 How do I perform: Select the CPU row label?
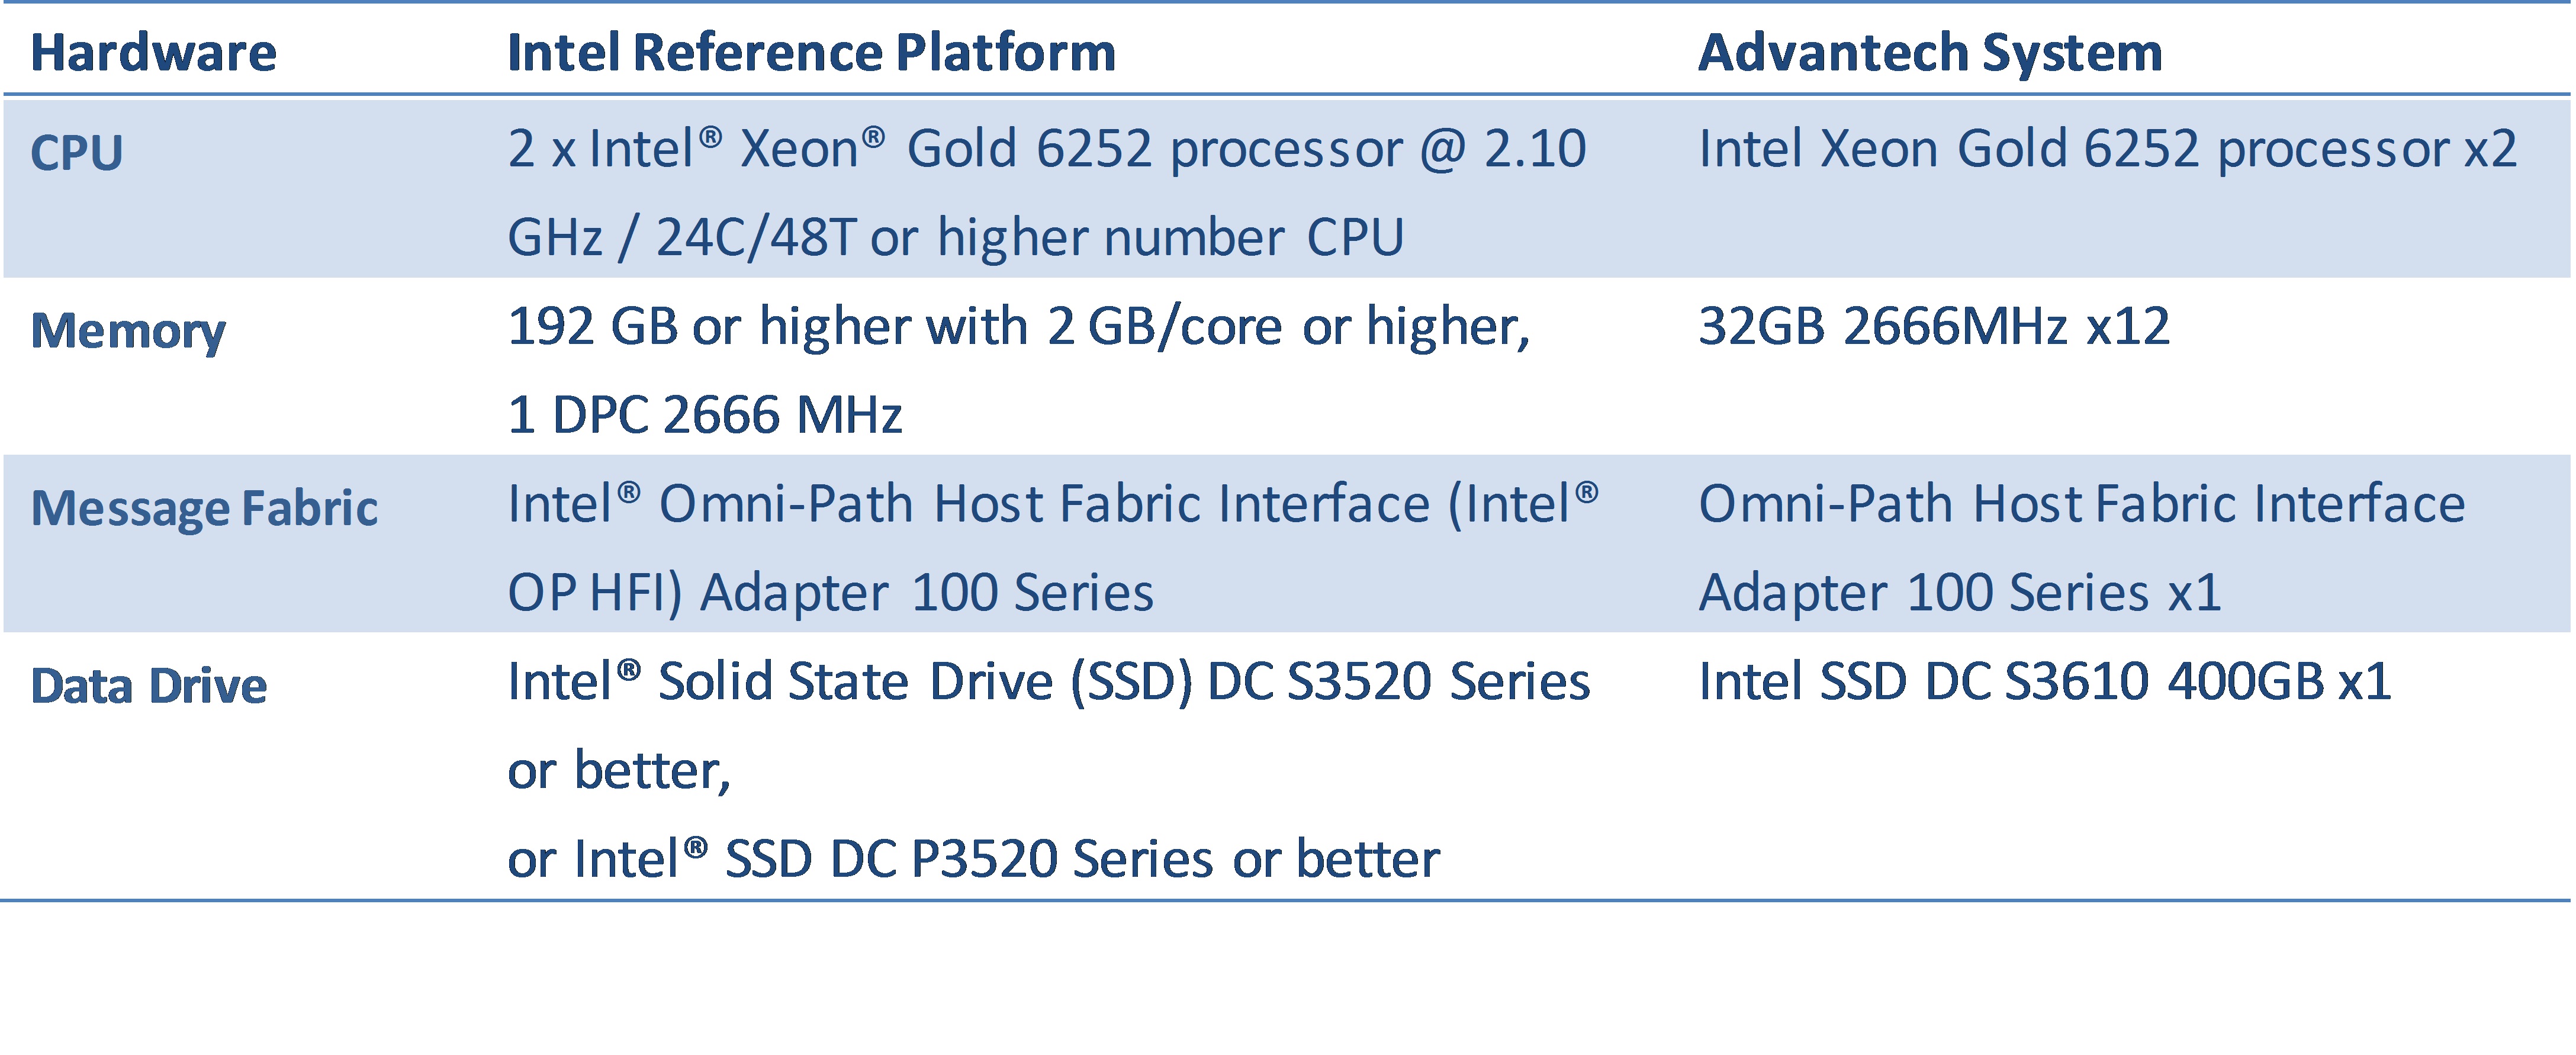coord(77,153)
